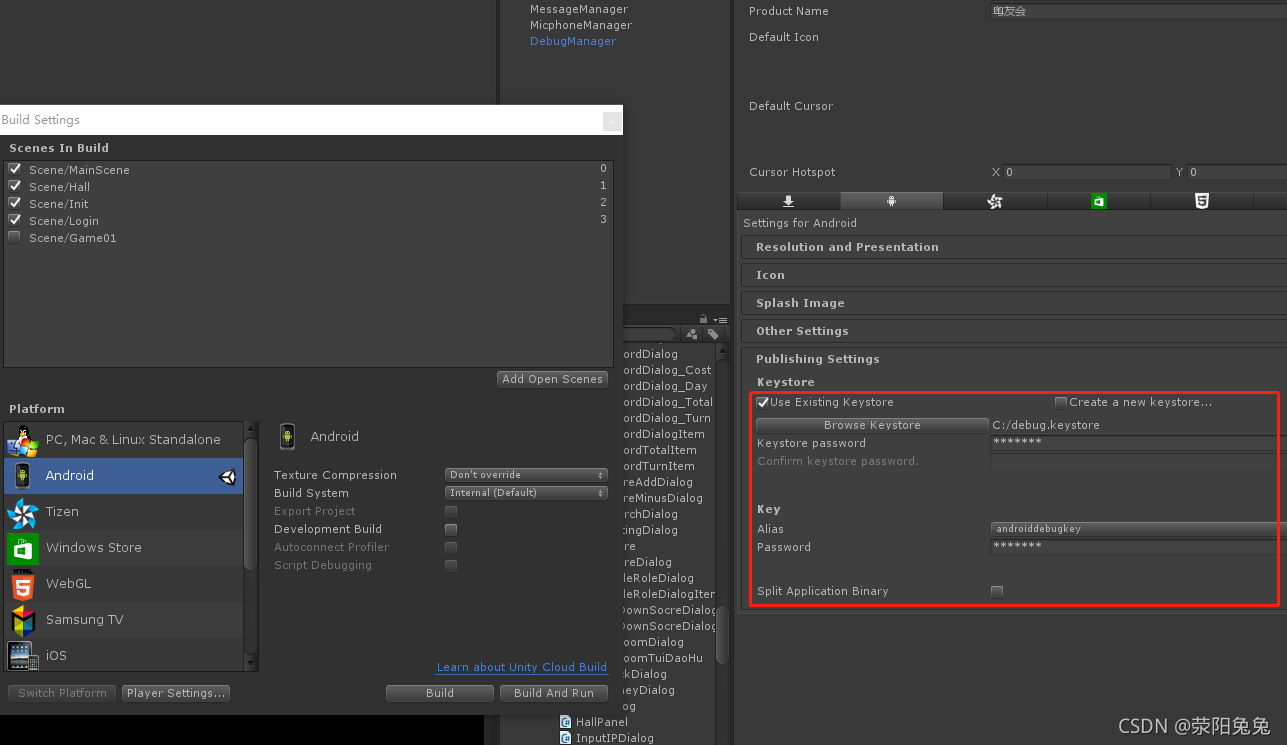Switch to Windows Store settings tab
Image resolution: width=1287 pixels, height=745 pixels.
coord(1099,201)
